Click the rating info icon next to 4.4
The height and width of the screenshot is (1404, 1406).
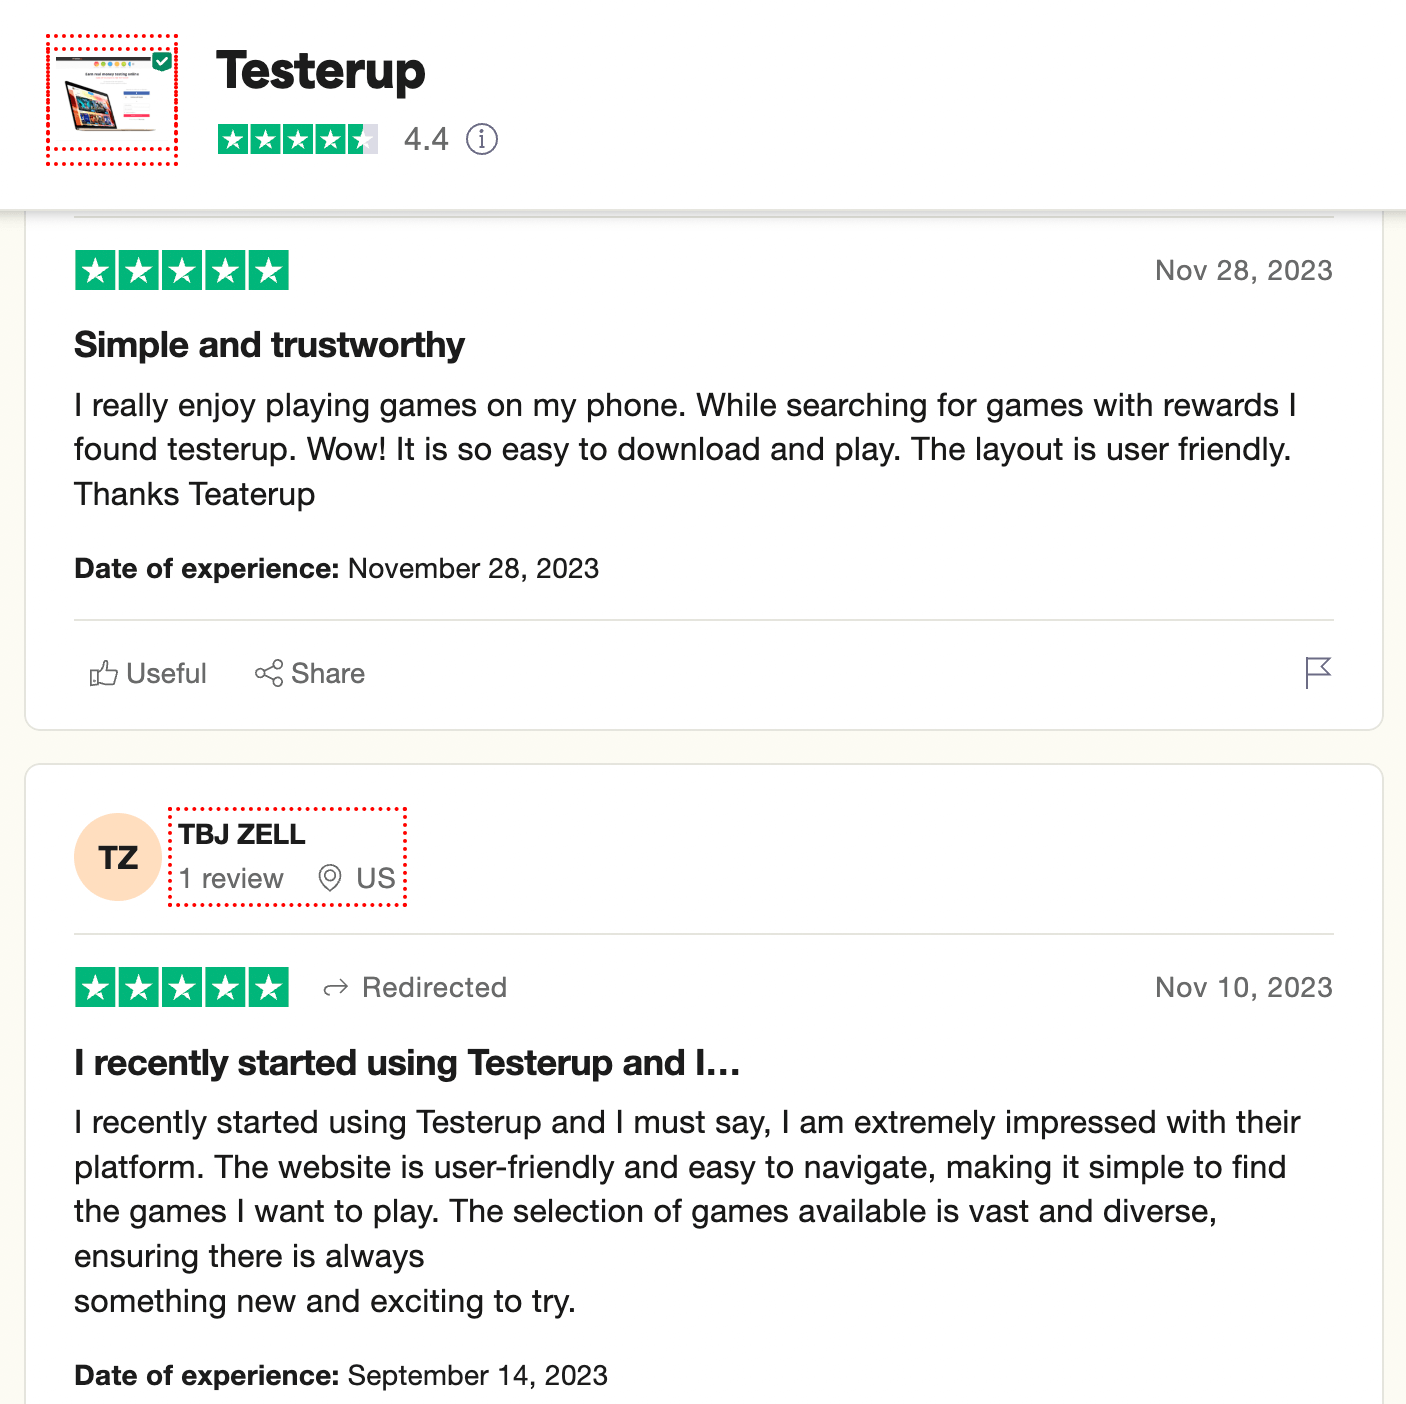click(481, 139)
